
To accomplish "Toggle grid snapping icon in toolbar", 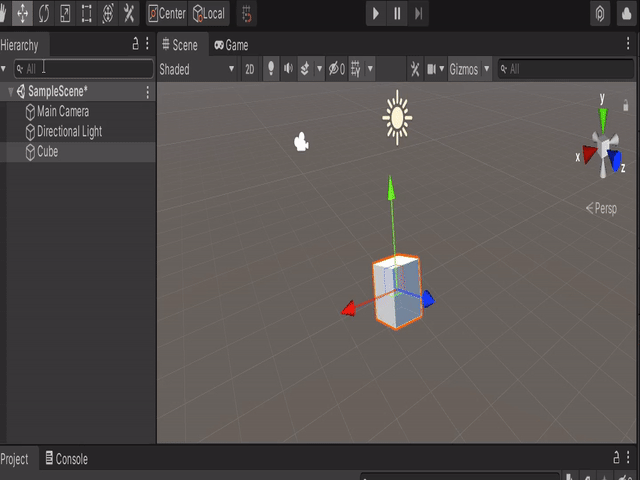I will (247, 13).
